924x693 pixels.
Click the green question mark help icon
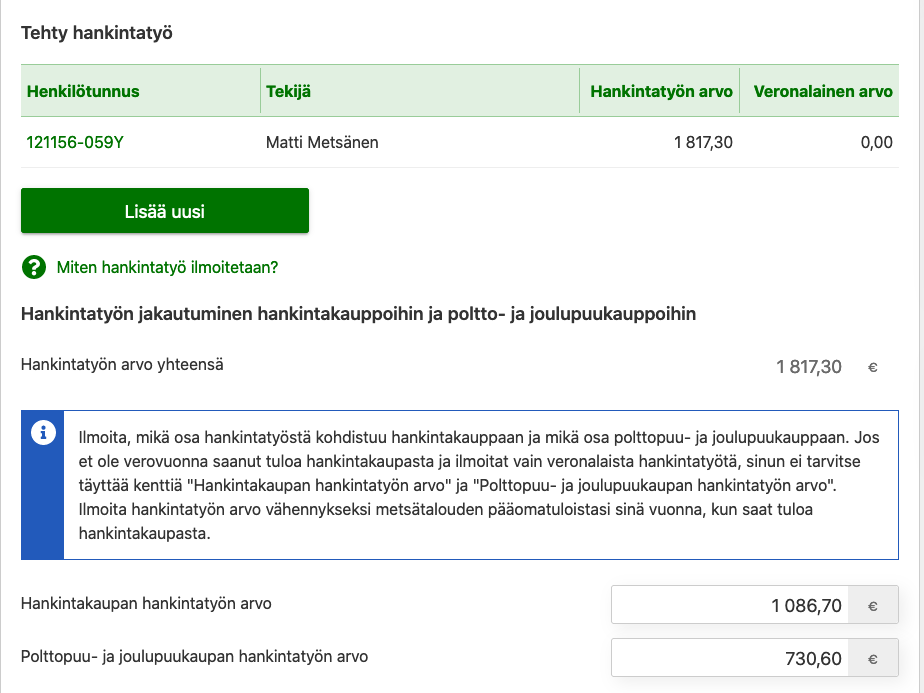34,267
